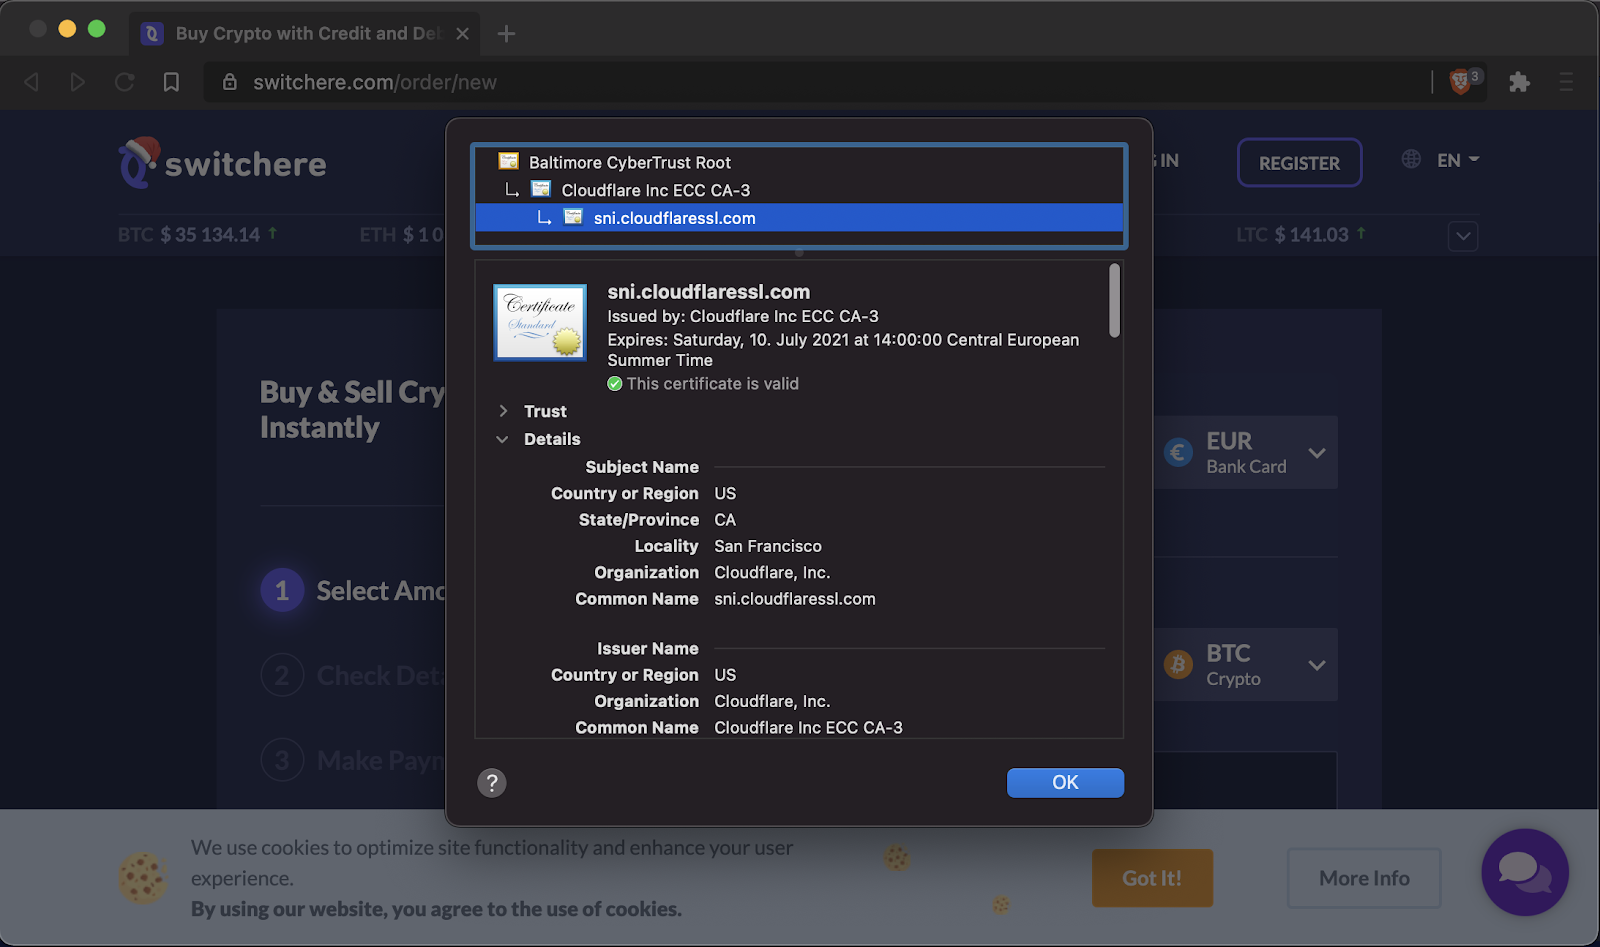Click the certificate thumbnail image

pyautogui.click(x=540, y=322)
